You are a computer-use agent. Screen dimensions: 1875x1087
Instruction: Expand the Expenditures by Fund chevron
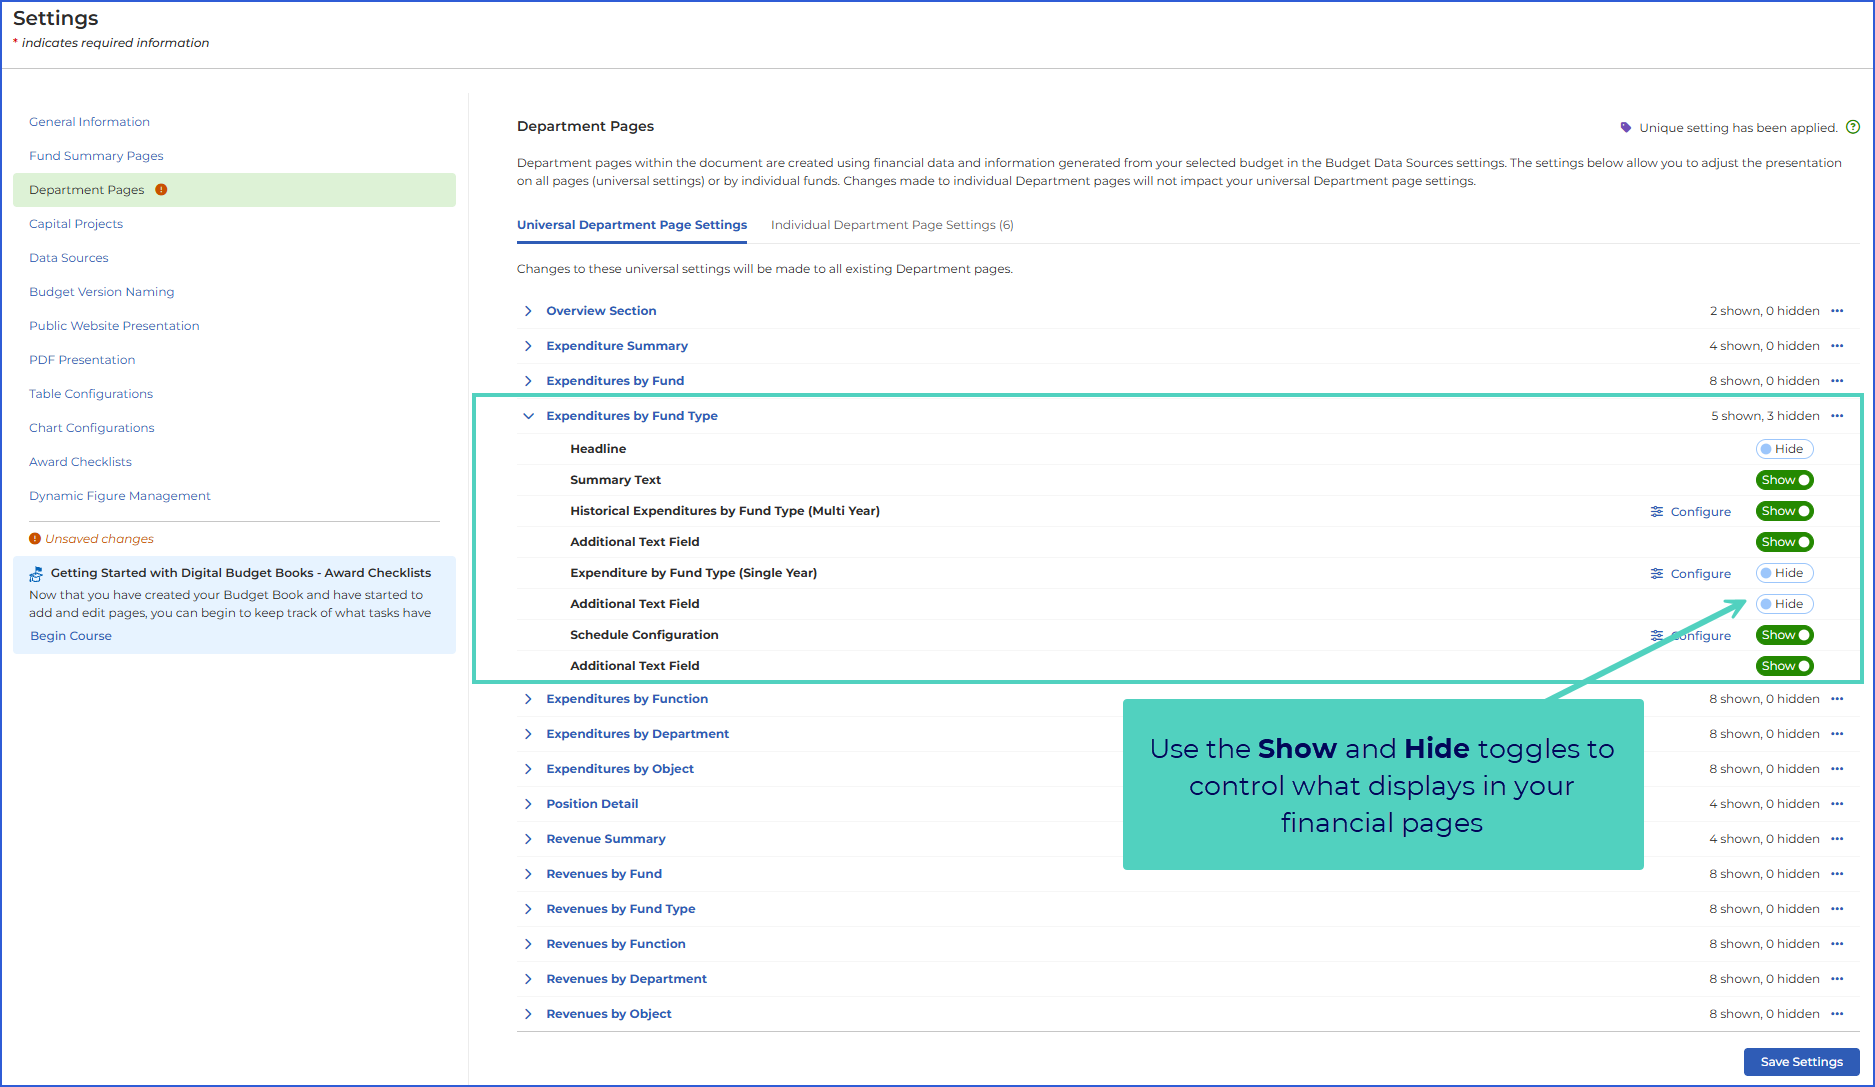point(528,381)
